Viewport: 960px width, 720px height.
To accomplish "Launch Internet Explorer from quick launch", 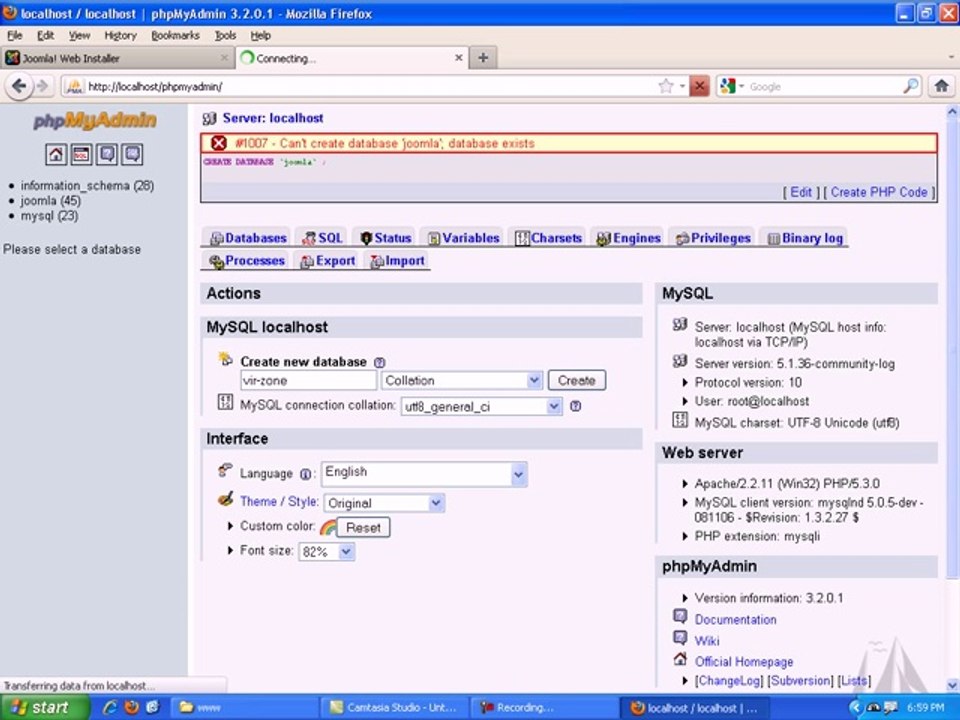I will pyautogui.click(x=110, y=707).
